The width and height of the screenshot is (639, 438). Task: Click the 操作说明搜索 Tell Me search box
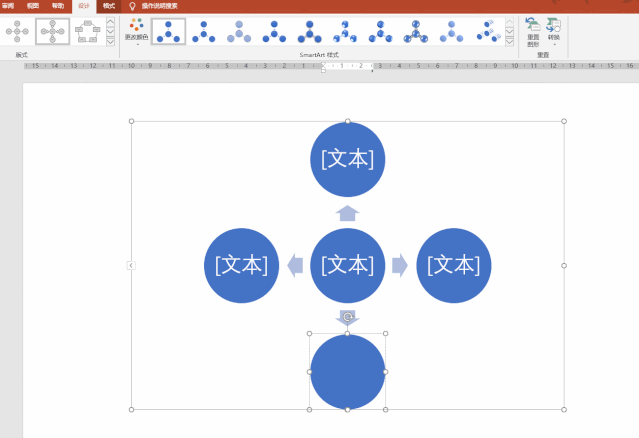pos(159,6)
